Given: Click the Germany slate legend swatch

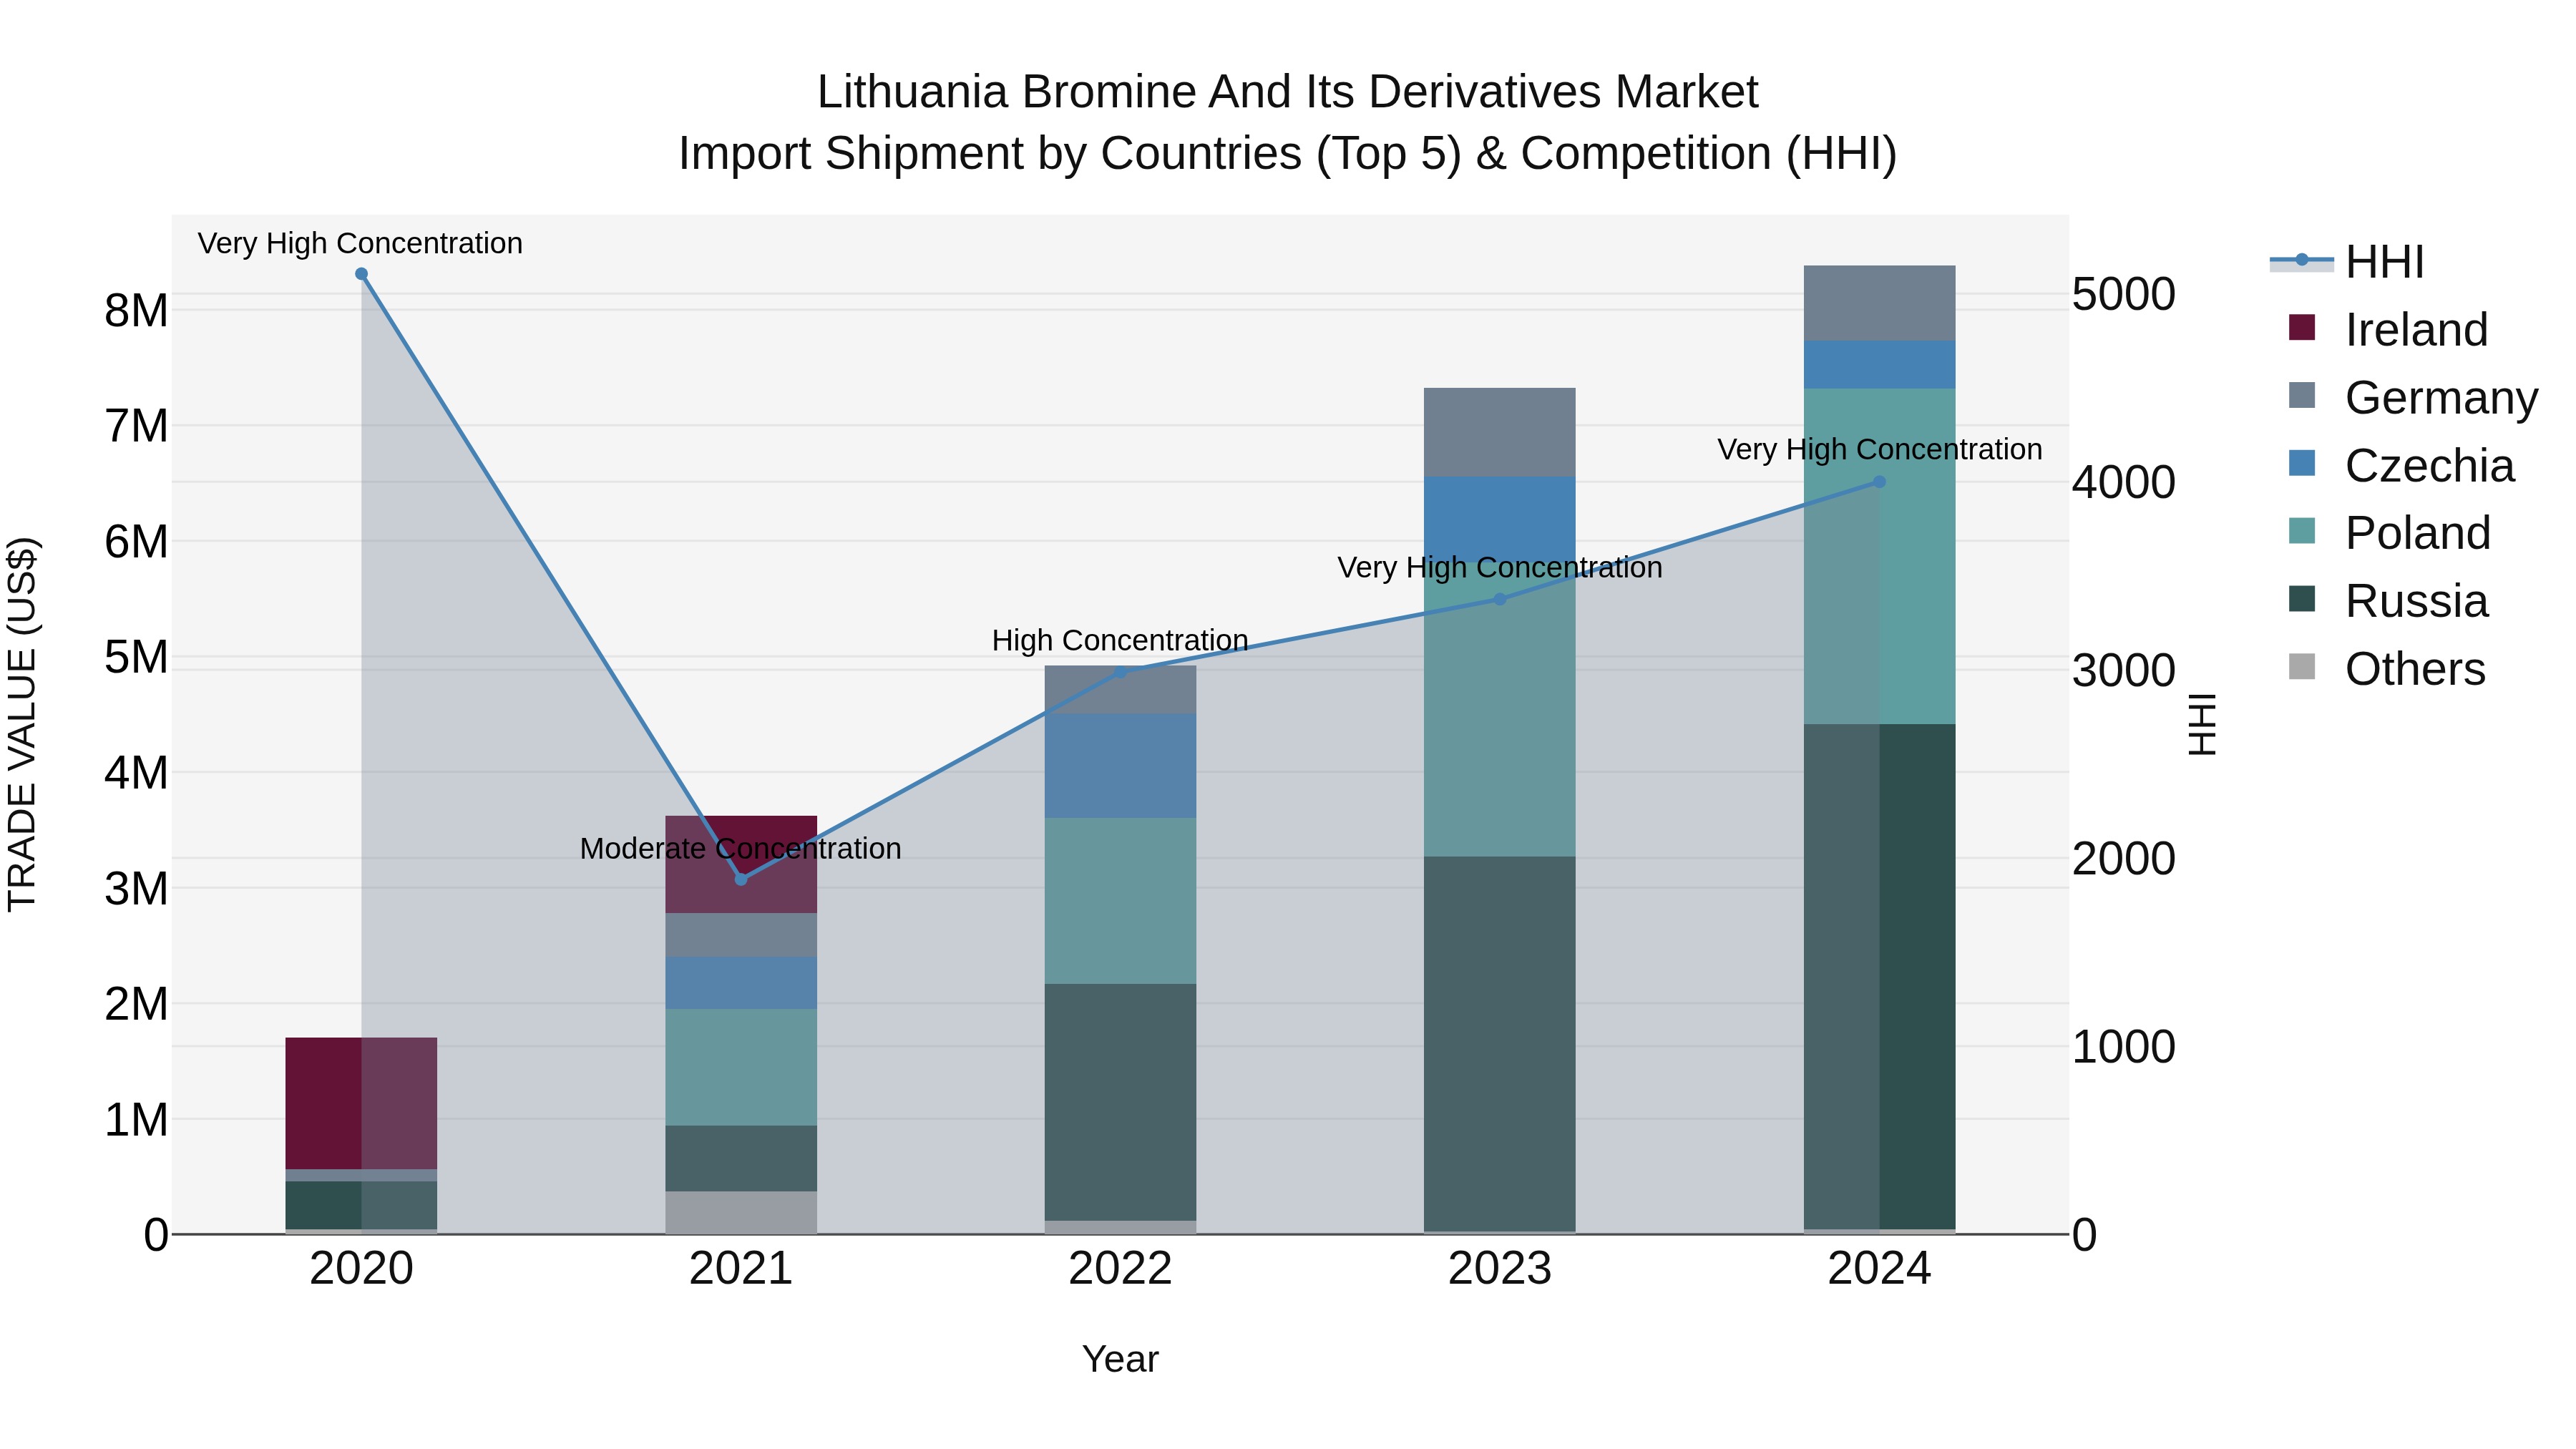Looking at the screenshot, I should coord(2302,395).
